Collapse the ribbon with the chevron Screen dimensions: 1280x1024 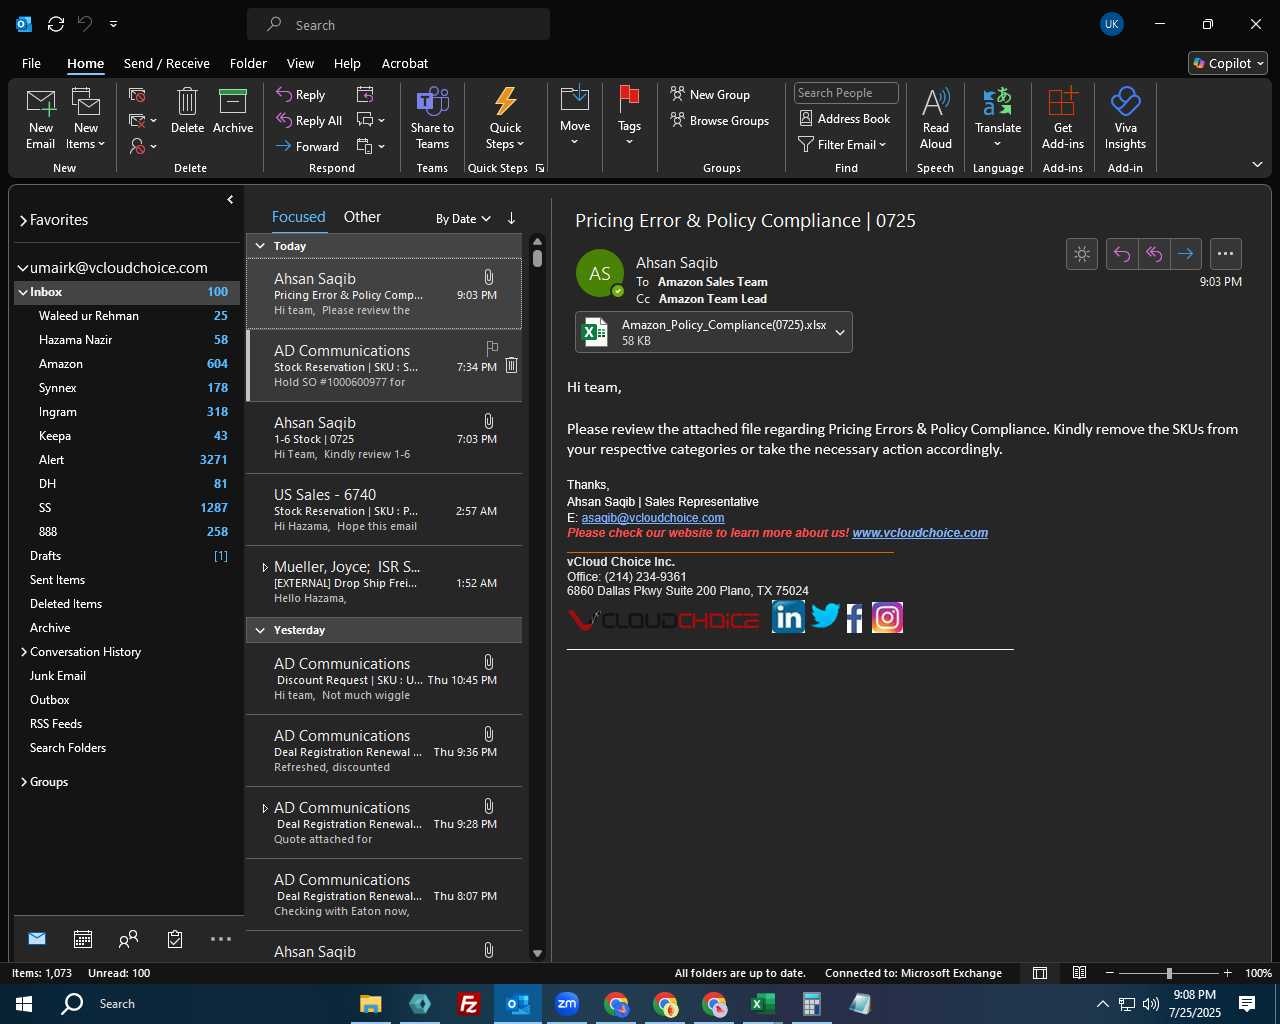point(1257,164)
